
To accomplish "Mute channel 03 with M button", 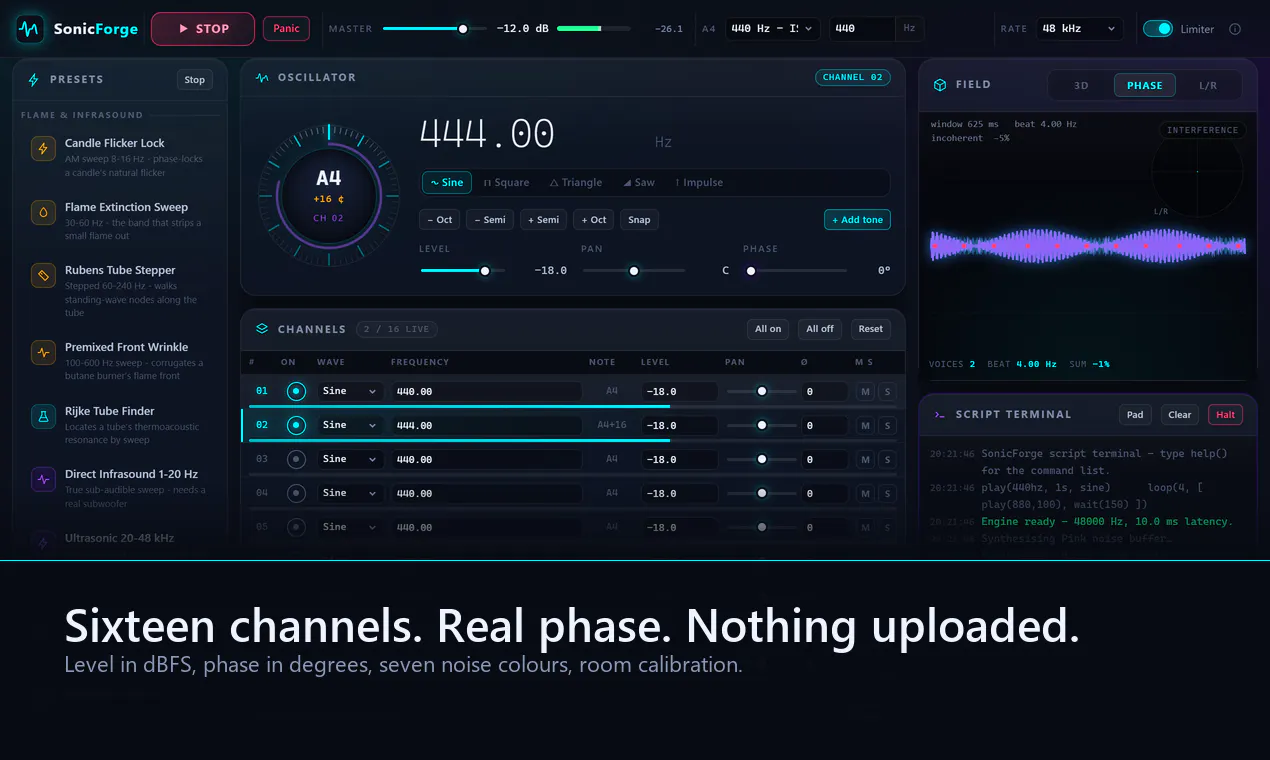I will (x=866, y=460).
